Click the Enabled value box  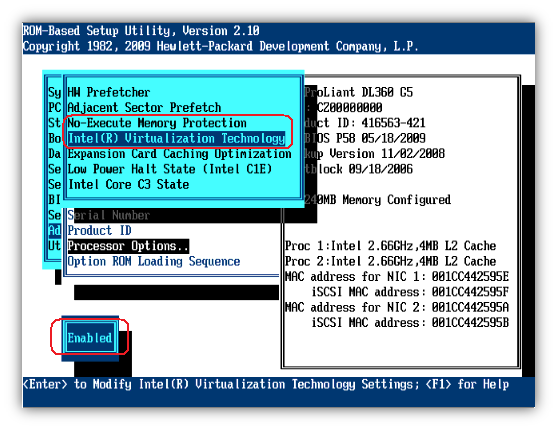click(x=90, y=338)
